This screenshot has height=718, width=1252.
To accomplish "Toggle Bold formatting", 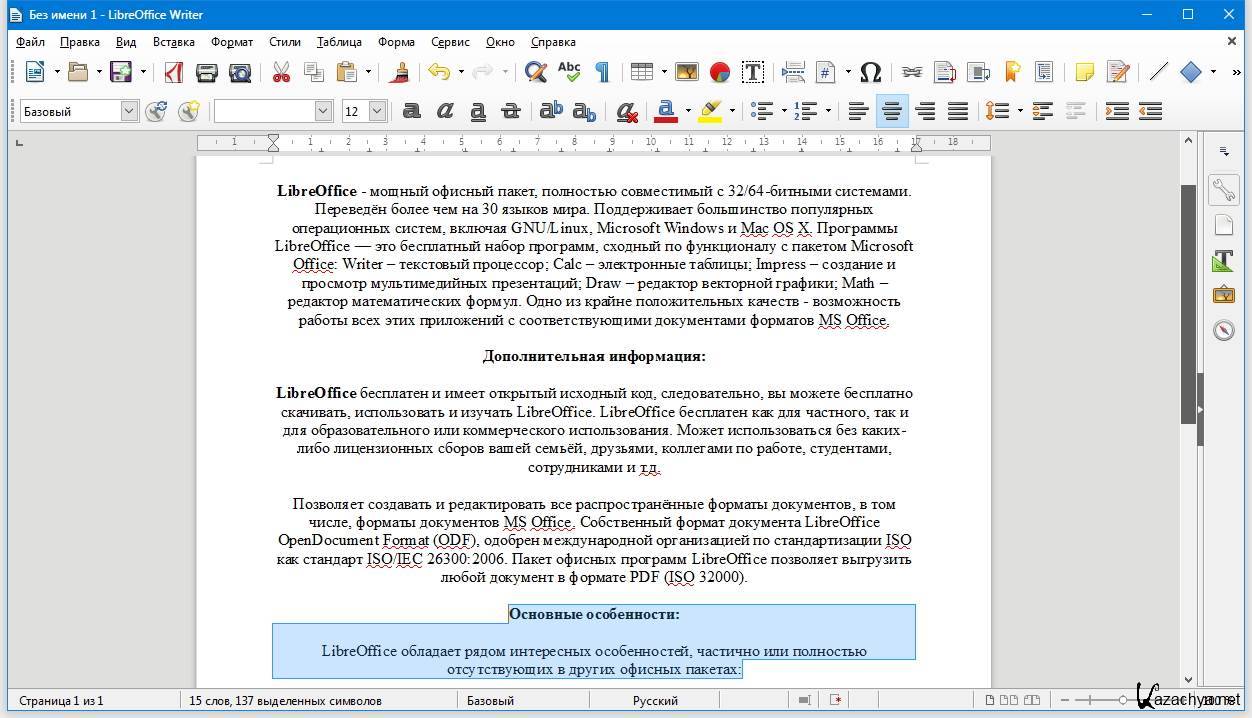I will click(x=411, y=111).
